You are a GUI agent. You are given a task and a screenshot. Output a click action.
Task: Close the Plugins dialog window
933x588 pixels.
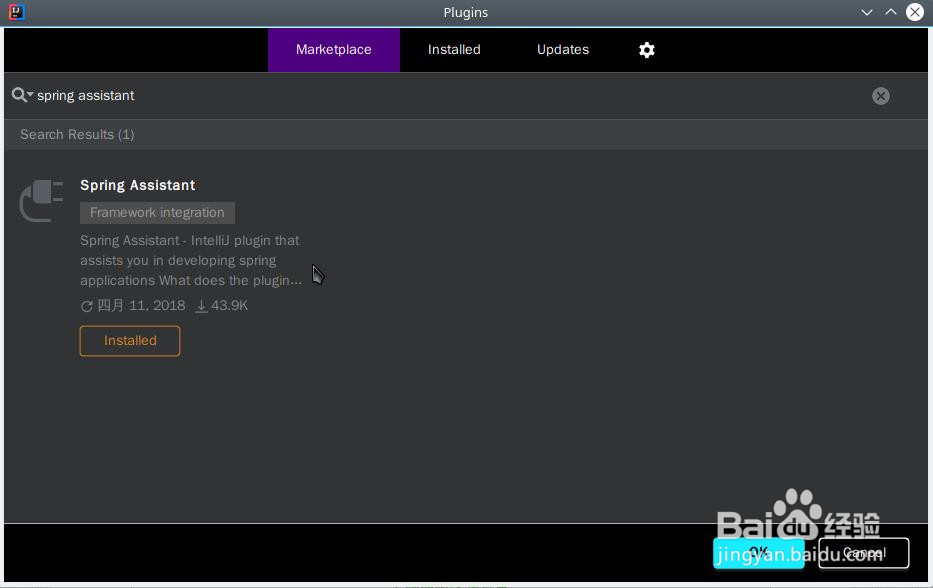[x=915, y=12]
